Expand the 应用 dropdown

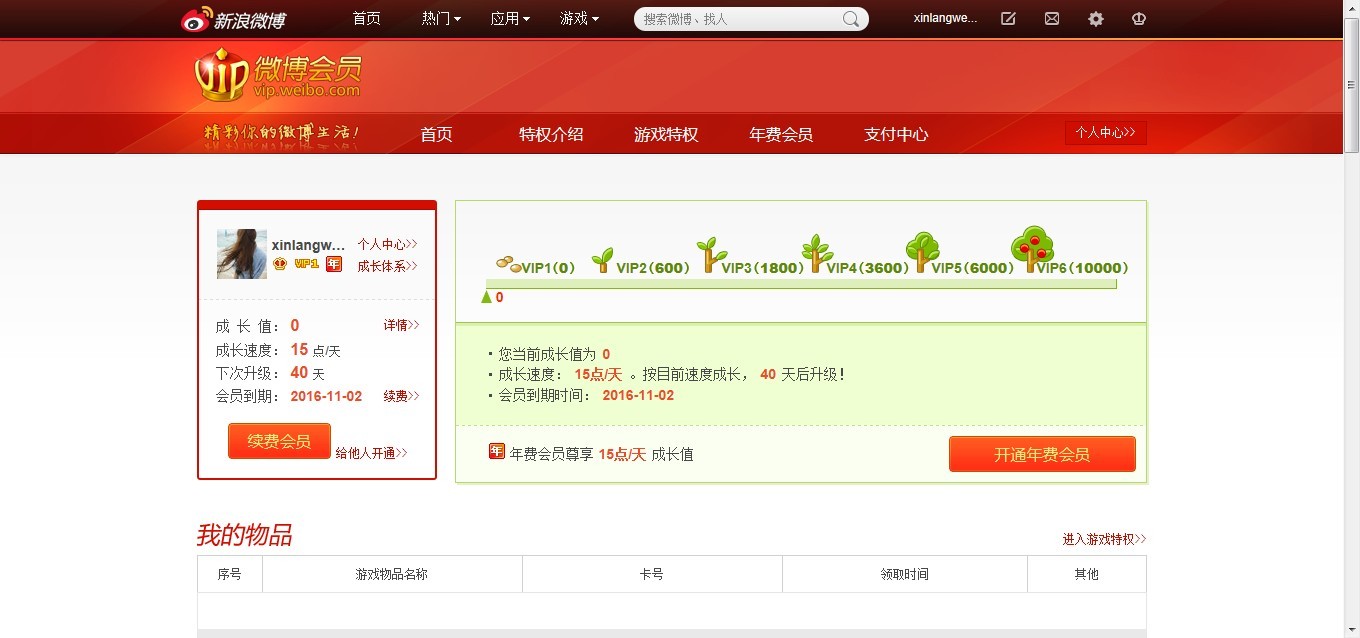[x=510, y=19]
